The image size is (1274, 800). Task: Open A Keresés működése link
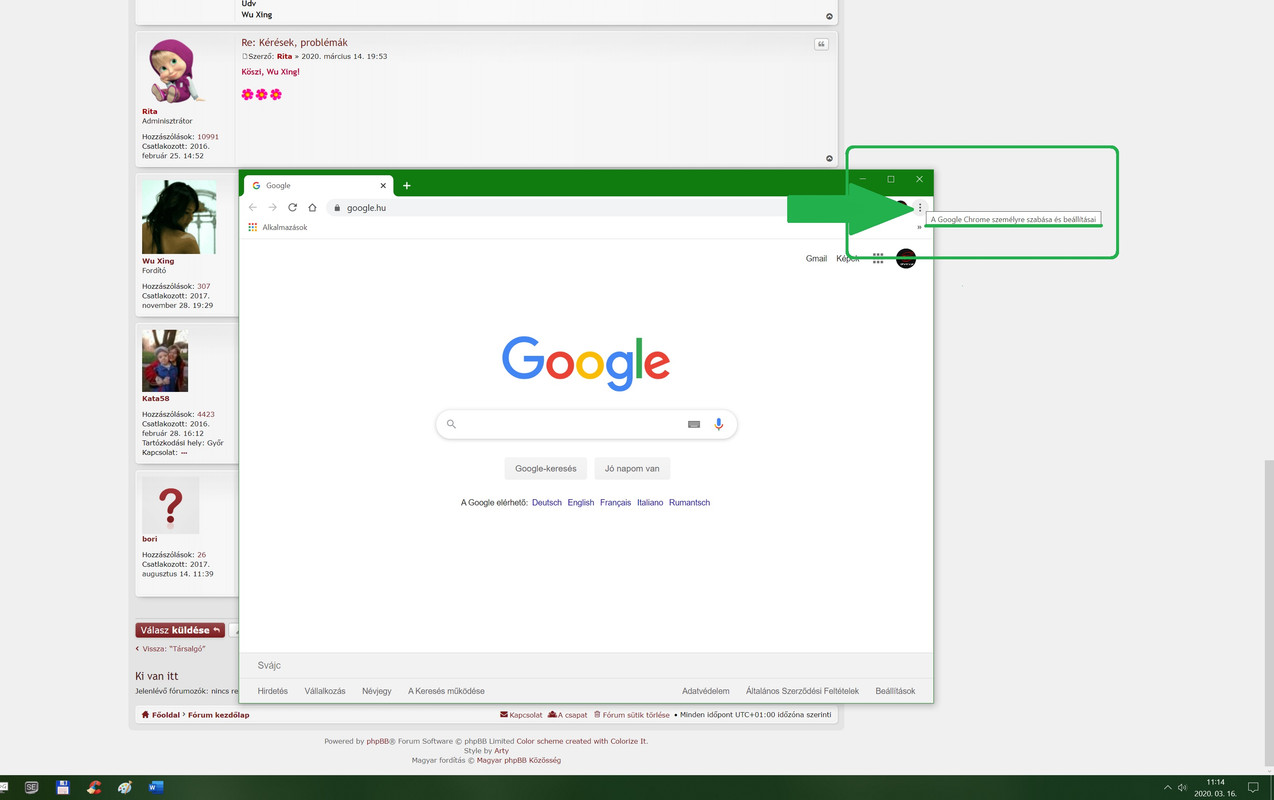pyautogui.click(x=446, y=691)
